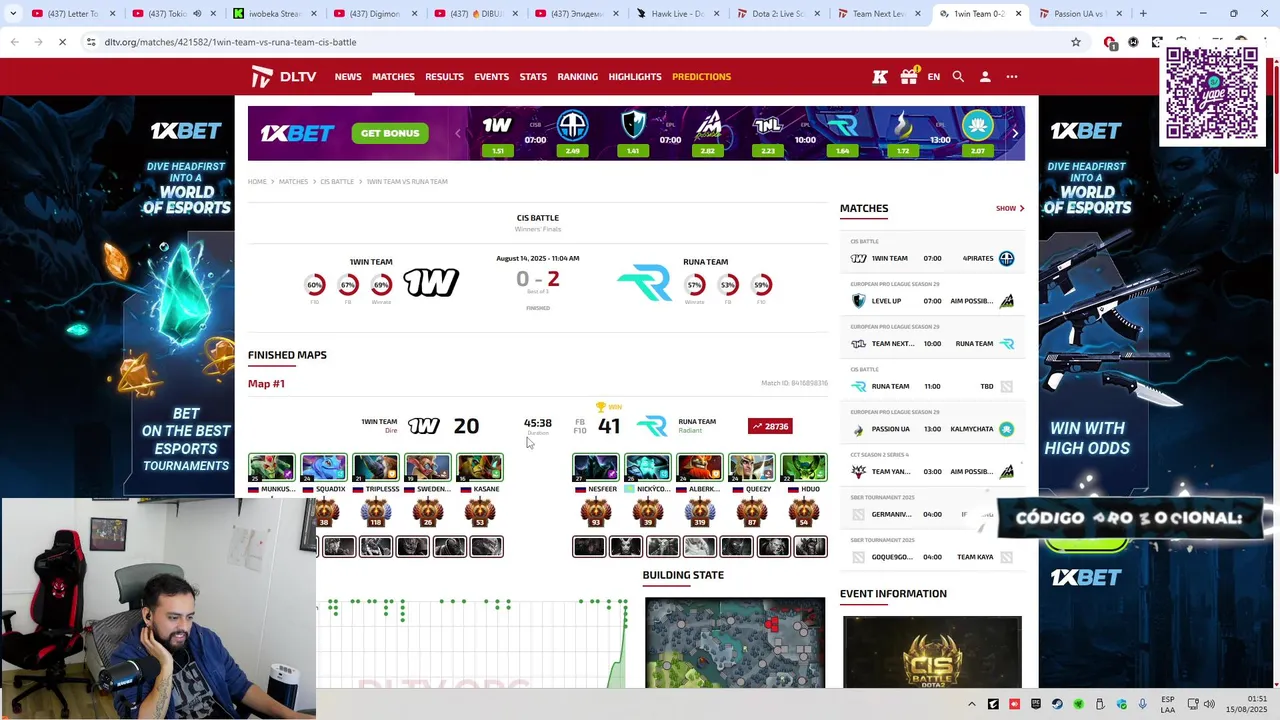1280x720 pixels.
Task: Click the CIS BATTLE breadcrumb link
Action: pos(337,182)
